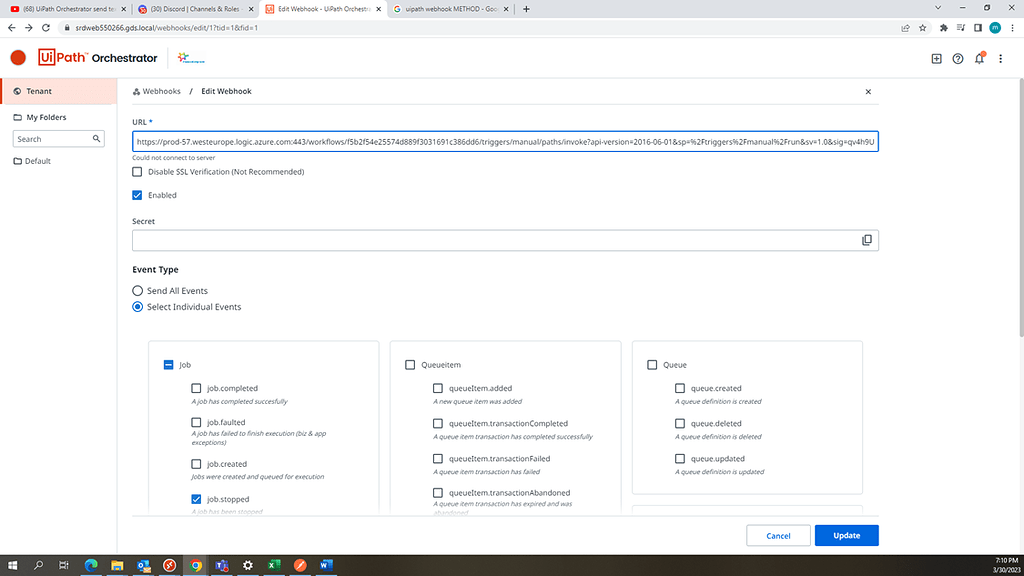Screen dimensions: 1024x576
Task: Enable the Disable SSL Verification checkbox
Action: click(138, 171)
